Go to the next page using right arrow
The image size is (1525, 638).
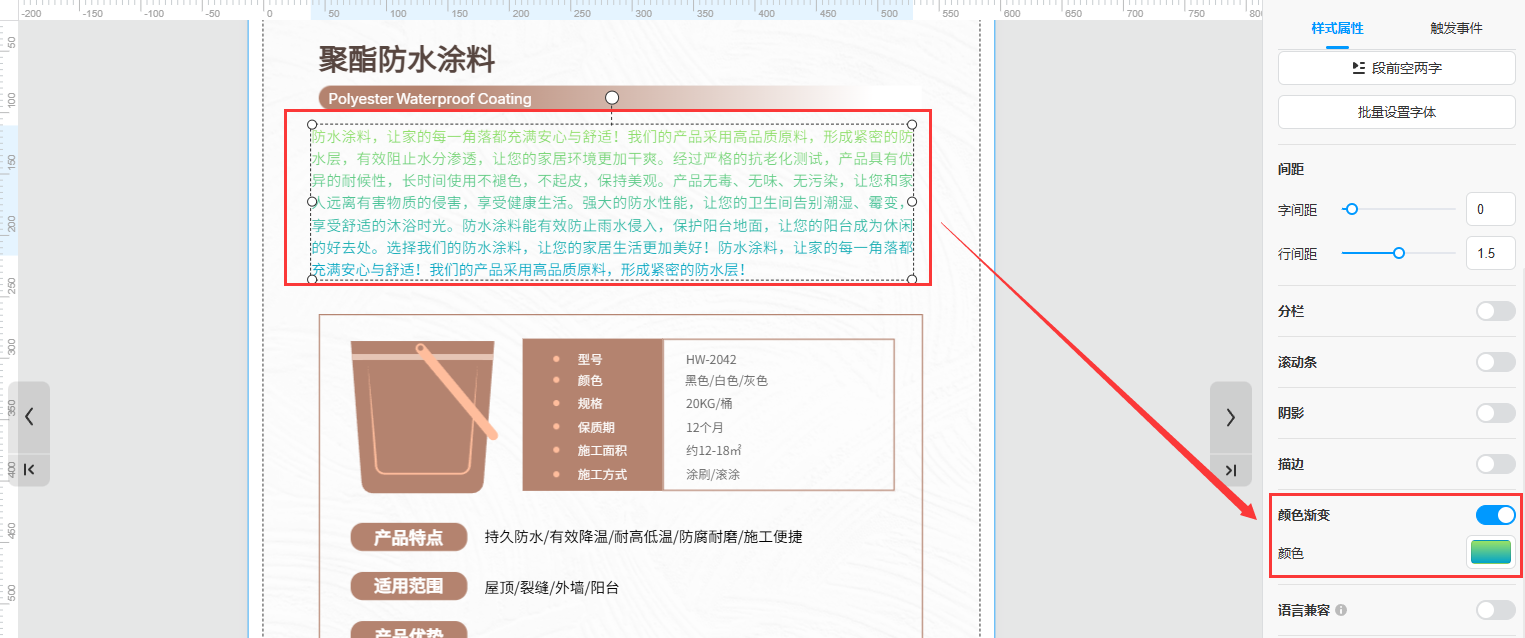(x=1230, y=417)
